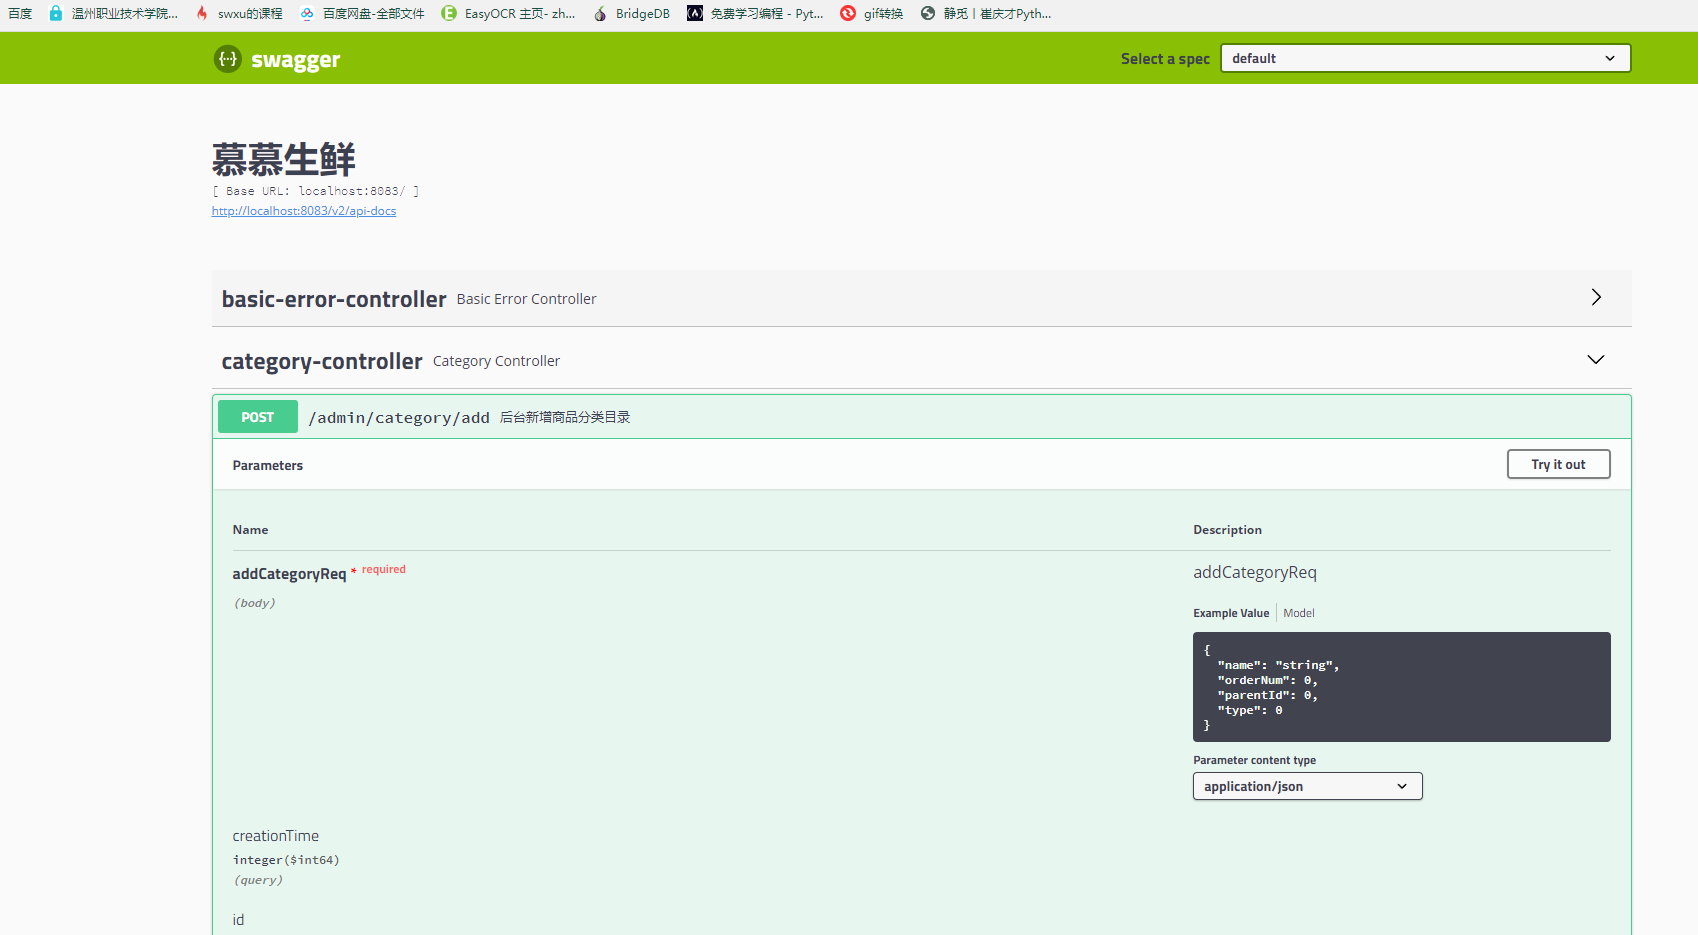Click the 慕慕生鲜 API title
This screenshot has height=935, width=1698.
click(284, 159)
